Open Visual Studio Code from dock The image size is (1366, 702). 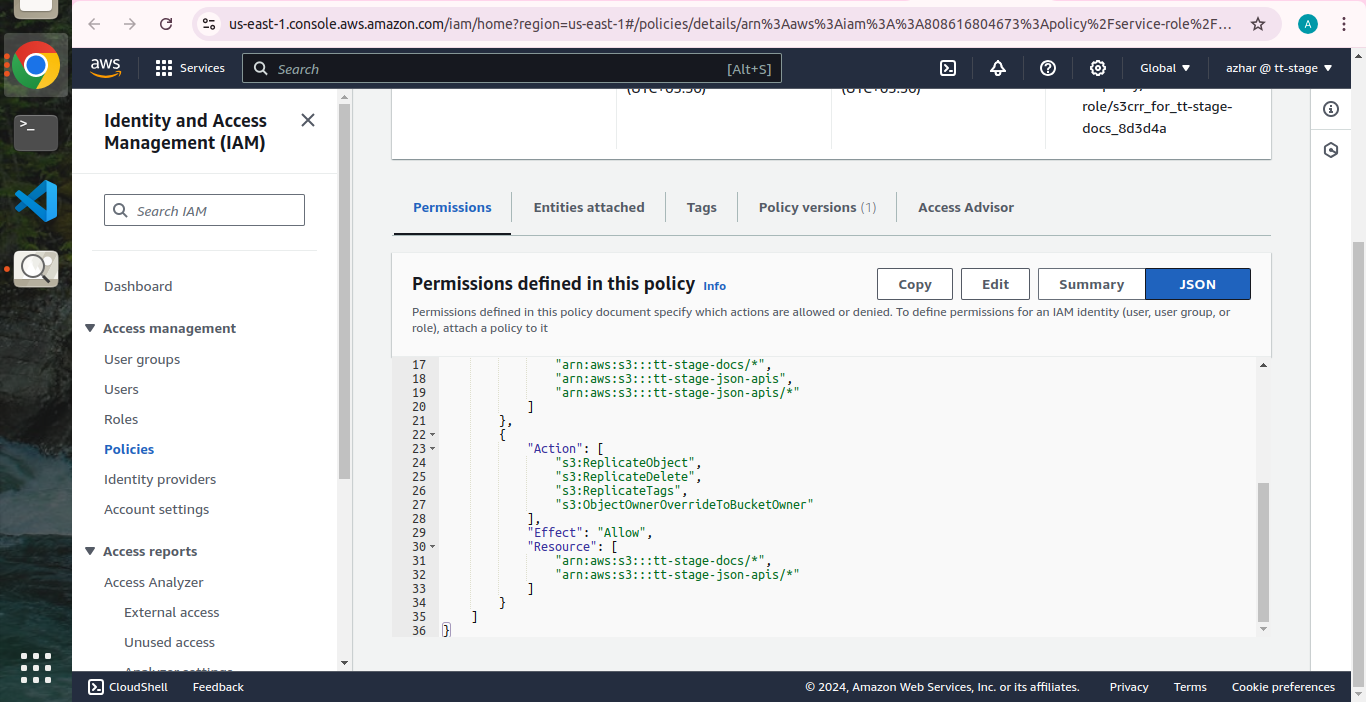(x=36, y=201)
